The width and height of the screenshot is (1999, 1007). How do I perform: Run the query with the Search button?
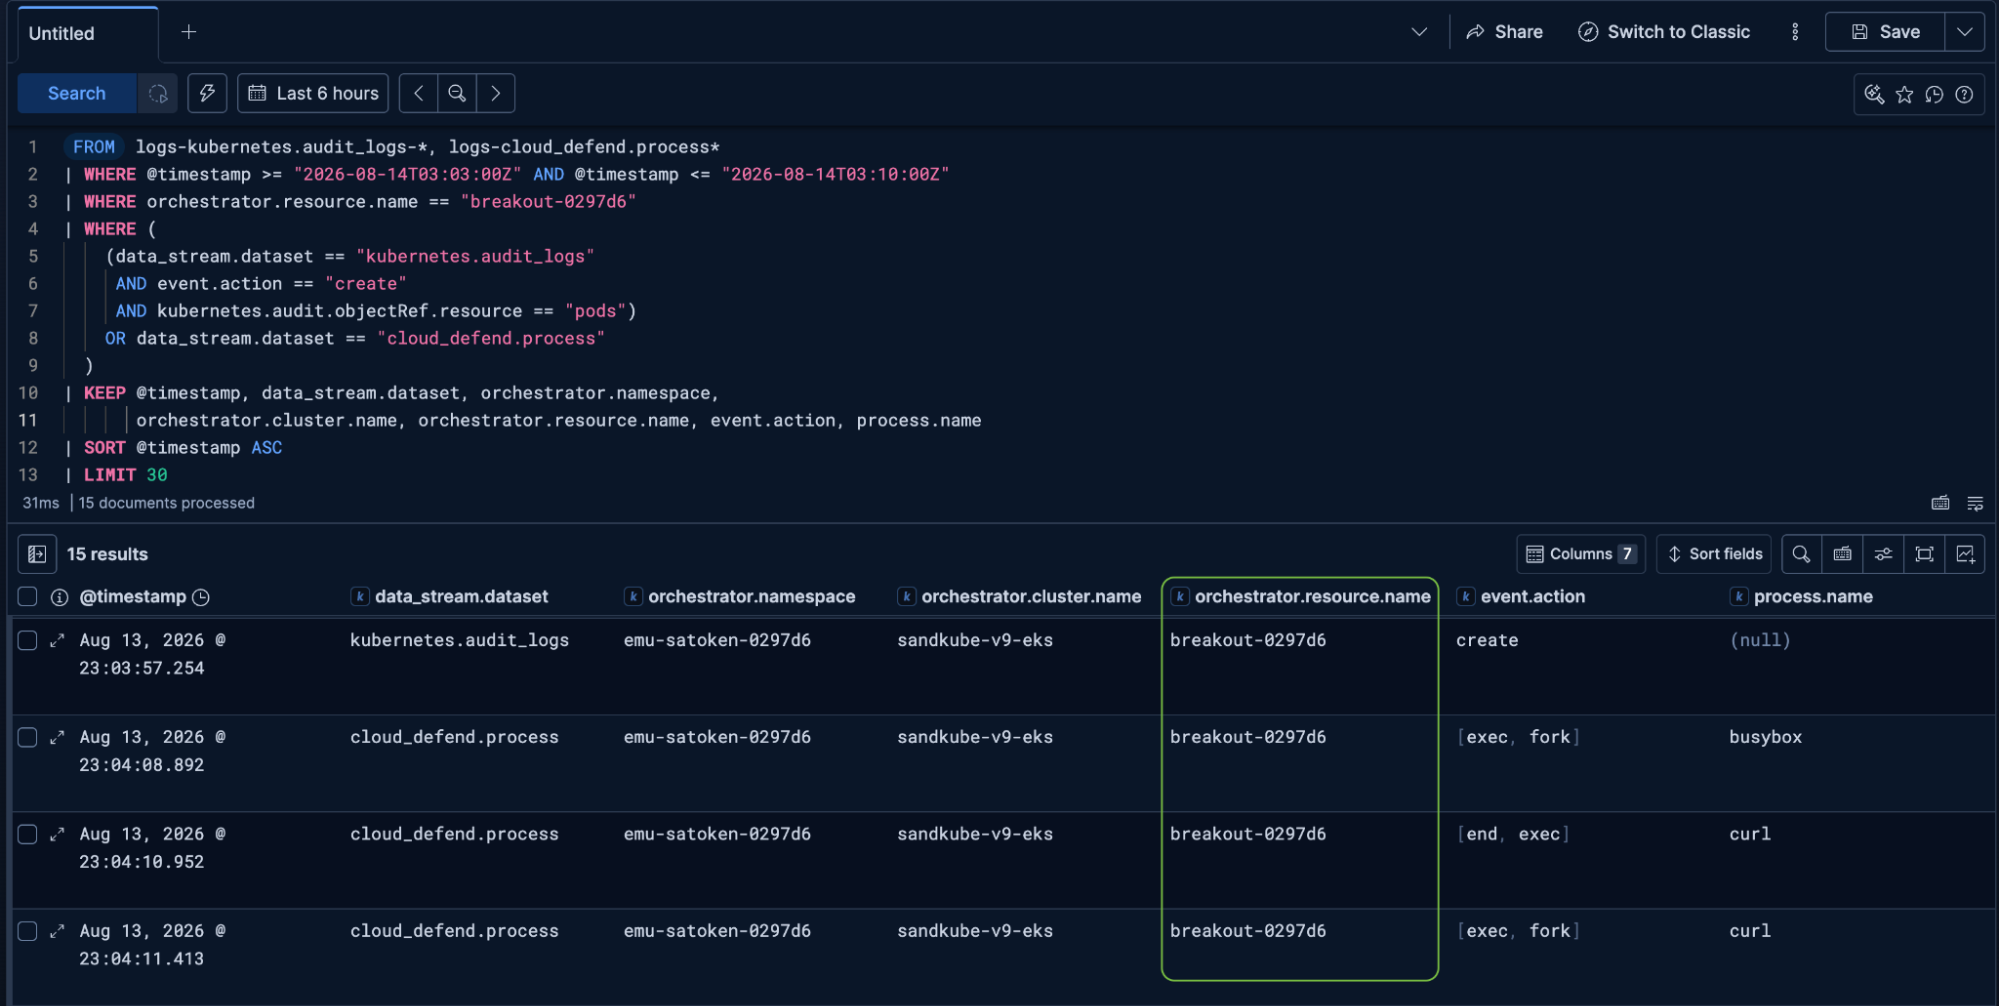point(77,93)
